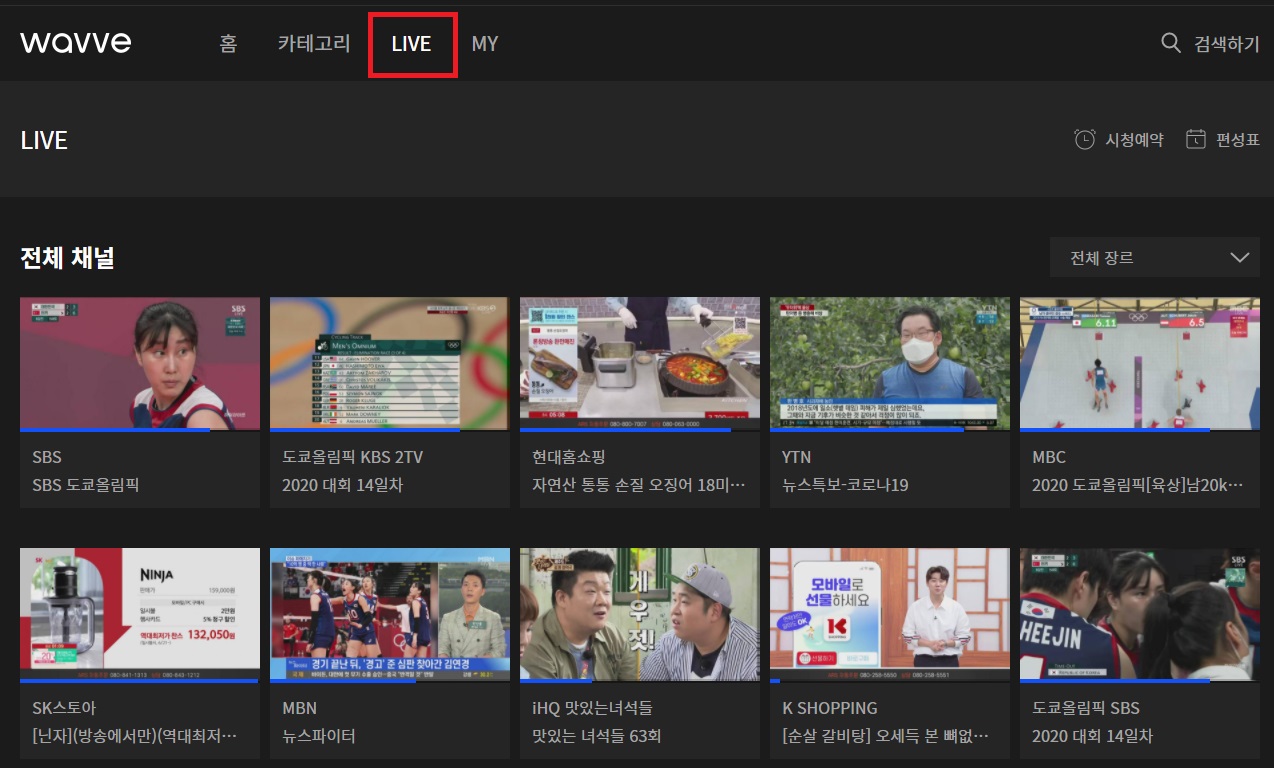The height and width of the screenshot is (768, 1274).
Task: Click the SBS channel name text
Action: 47,457
